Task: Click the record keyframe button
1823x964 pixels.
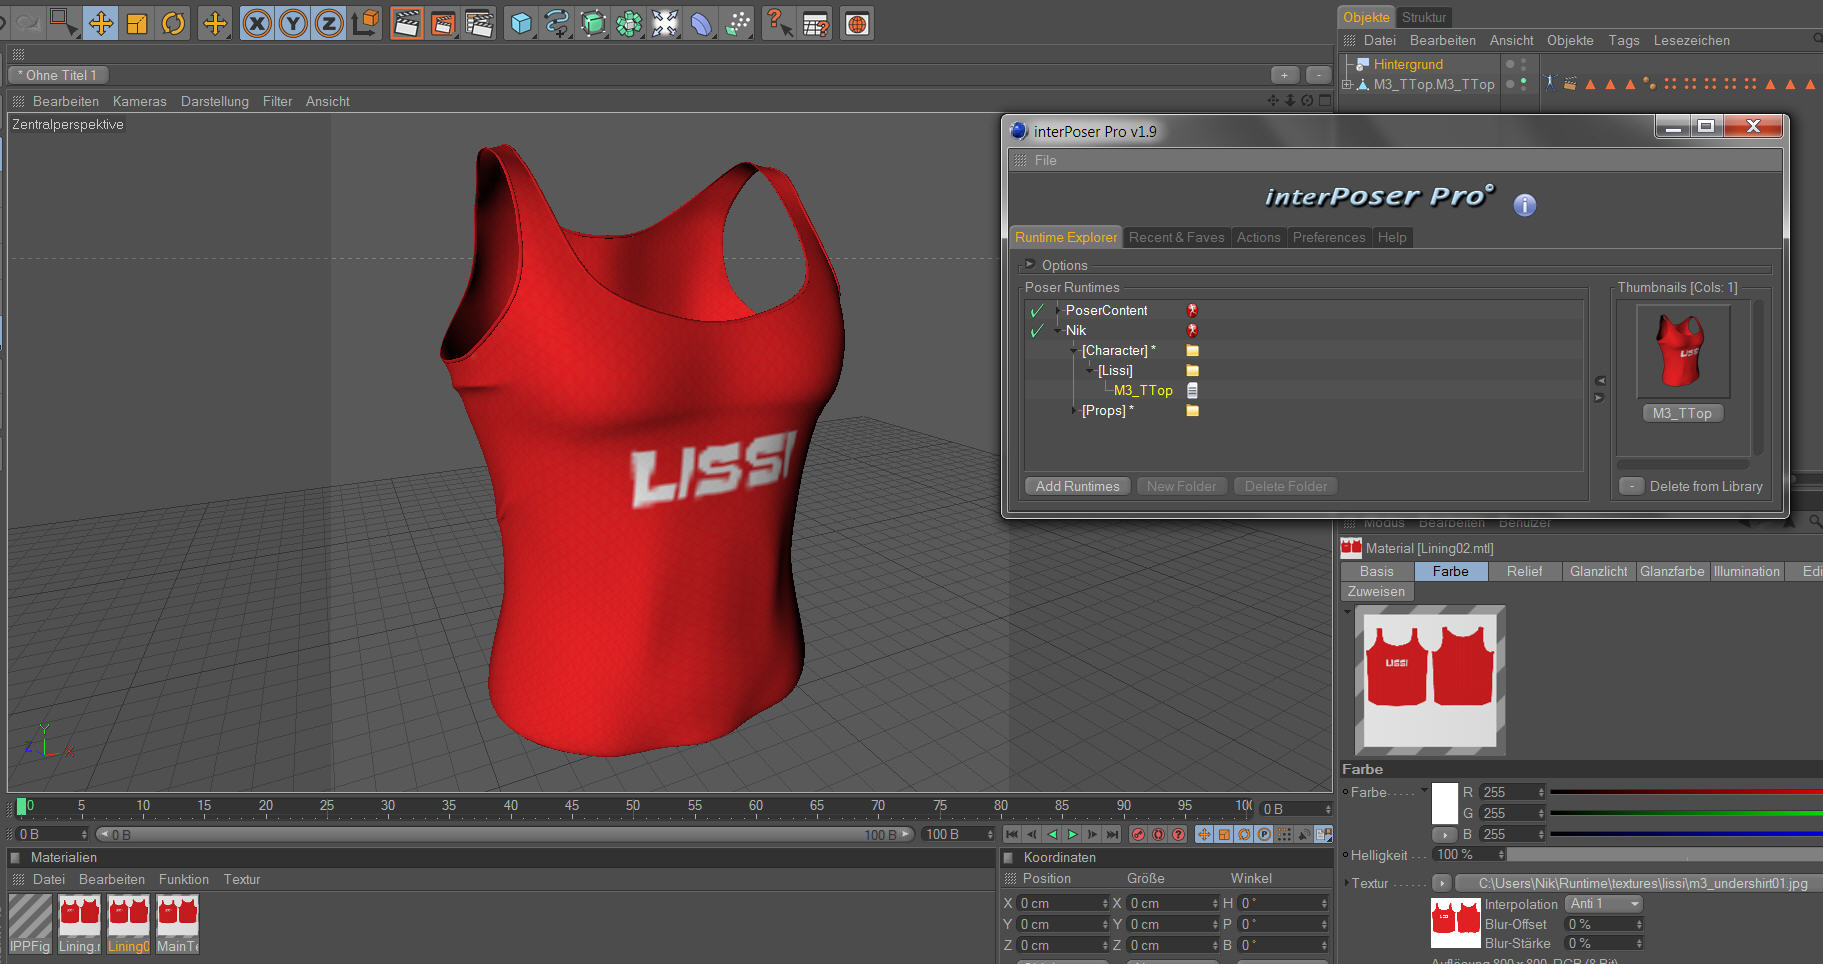Action: (x=1138, y=834)
